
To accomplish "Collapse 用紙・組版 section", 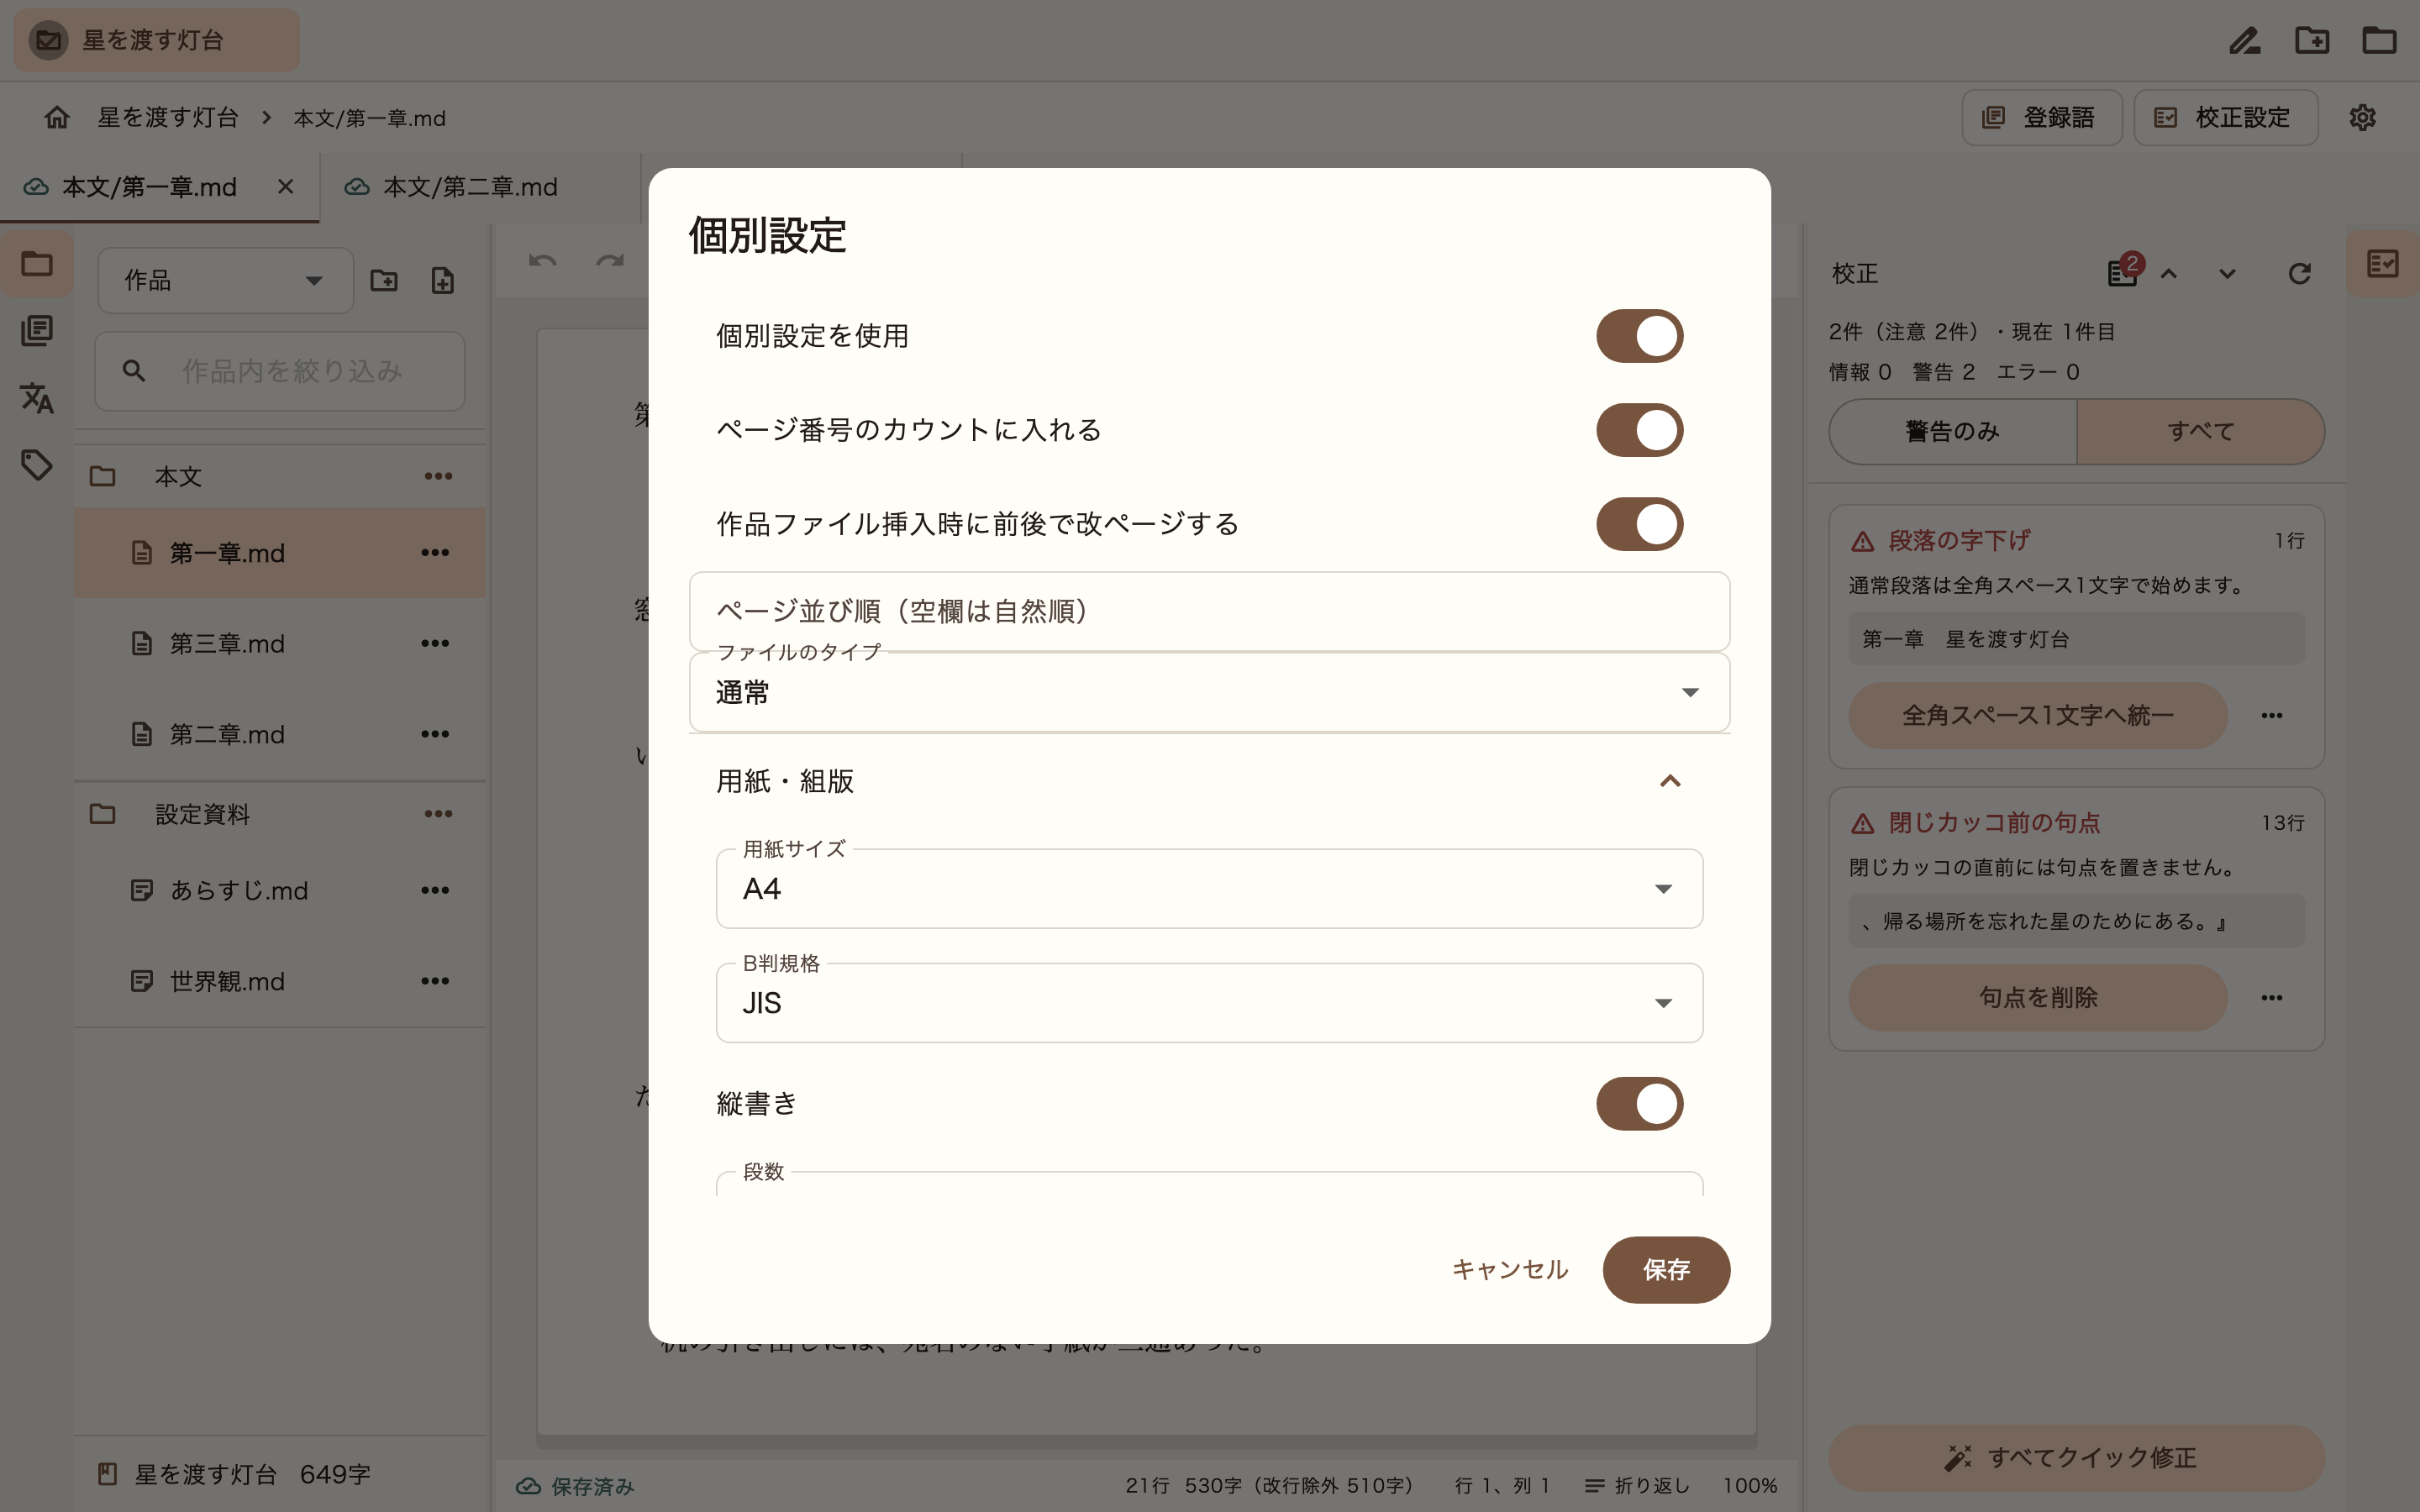I will (x=1209, y=781).
